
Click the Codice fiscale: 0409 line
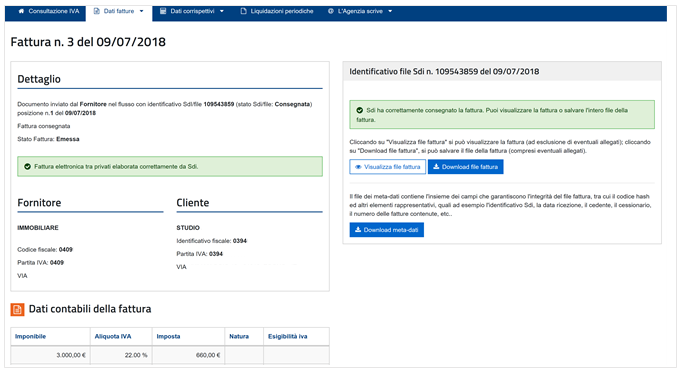point(45,250)
